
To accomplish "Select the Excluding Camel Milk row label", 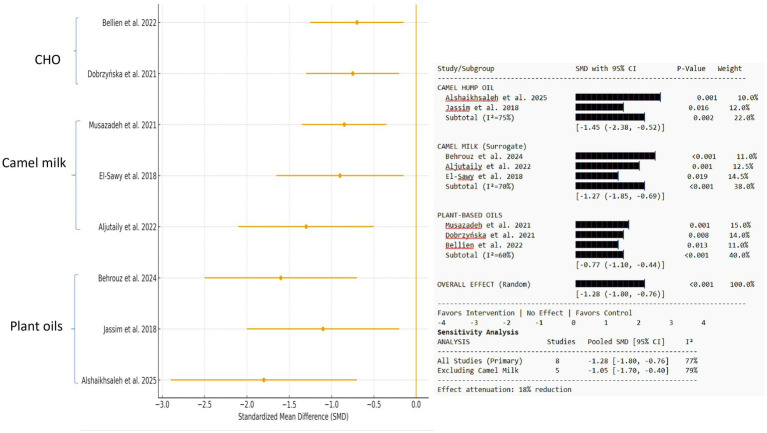I will [478, 370].
